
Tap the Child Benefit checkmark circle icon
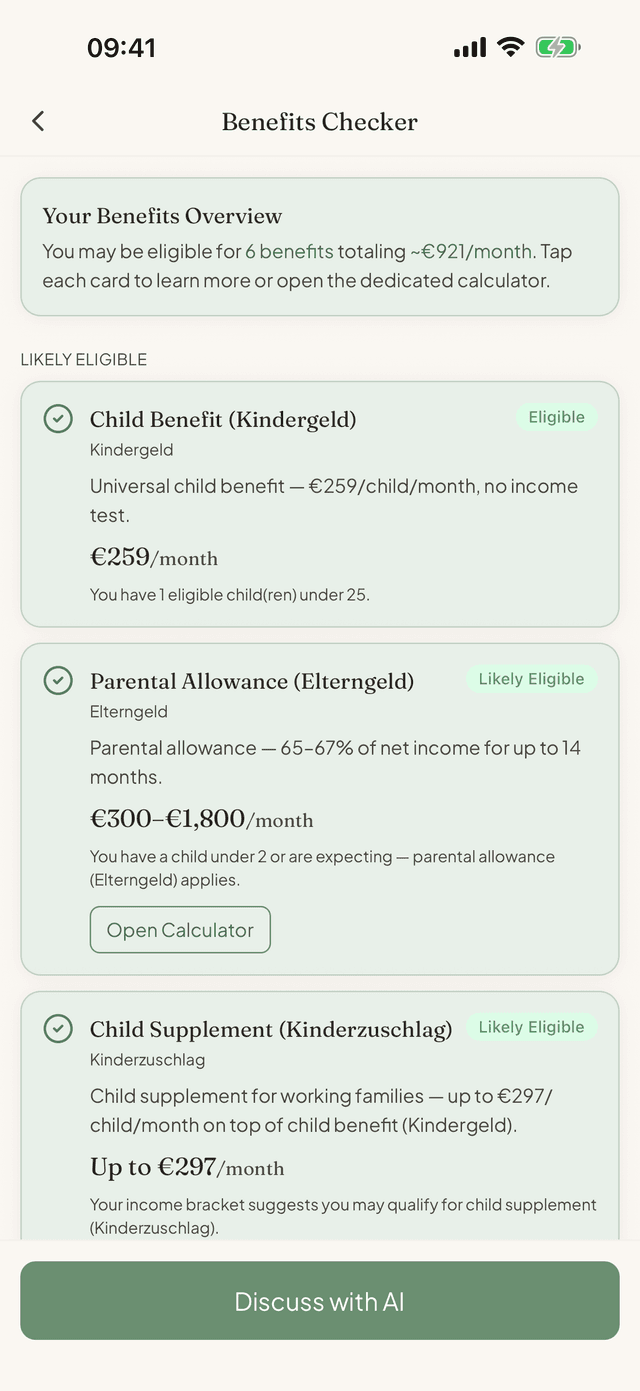pyautogui.click(x=58, y=419)
